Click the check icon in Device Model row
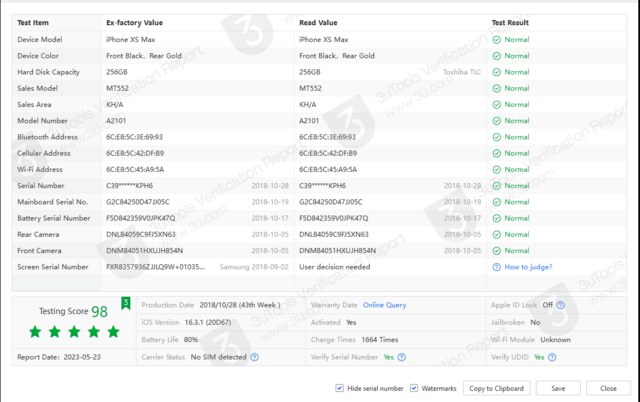Image resolution: width=640 pixels, height=402 pixels. (x=496, y=40)
